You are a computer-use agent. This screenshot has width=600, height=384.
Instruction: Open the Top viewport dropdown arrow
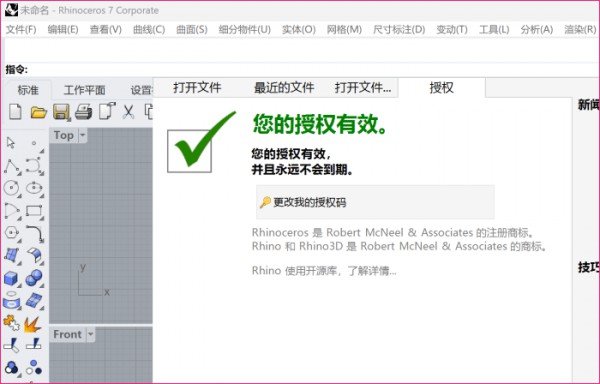[x=83, y=135]
